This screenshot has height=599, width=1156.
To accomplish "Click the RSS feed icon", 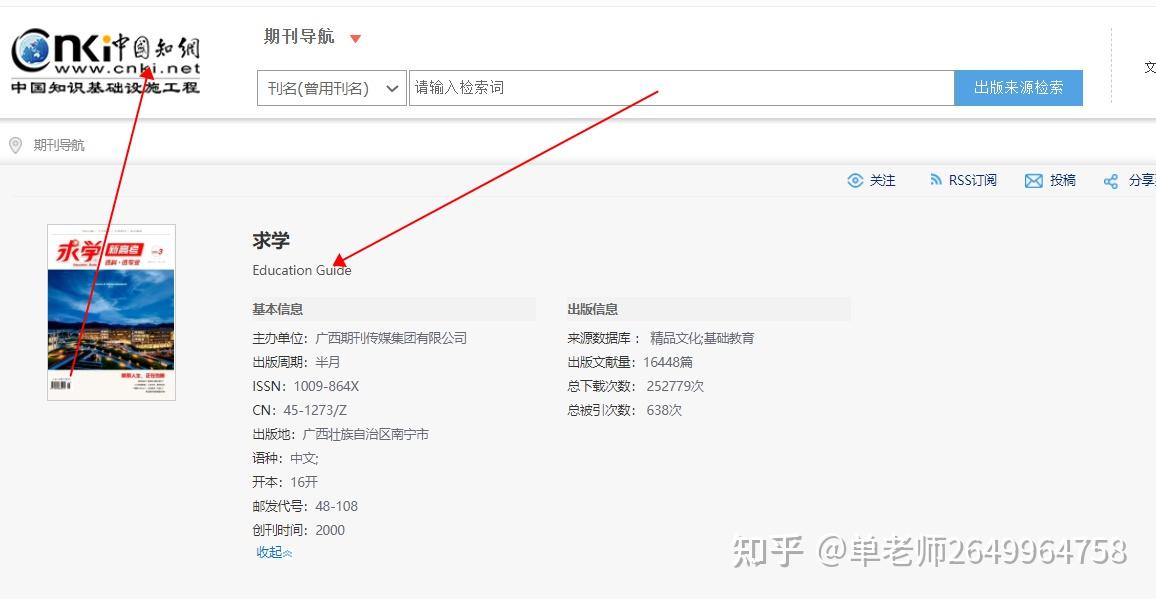I will point(936,180).
